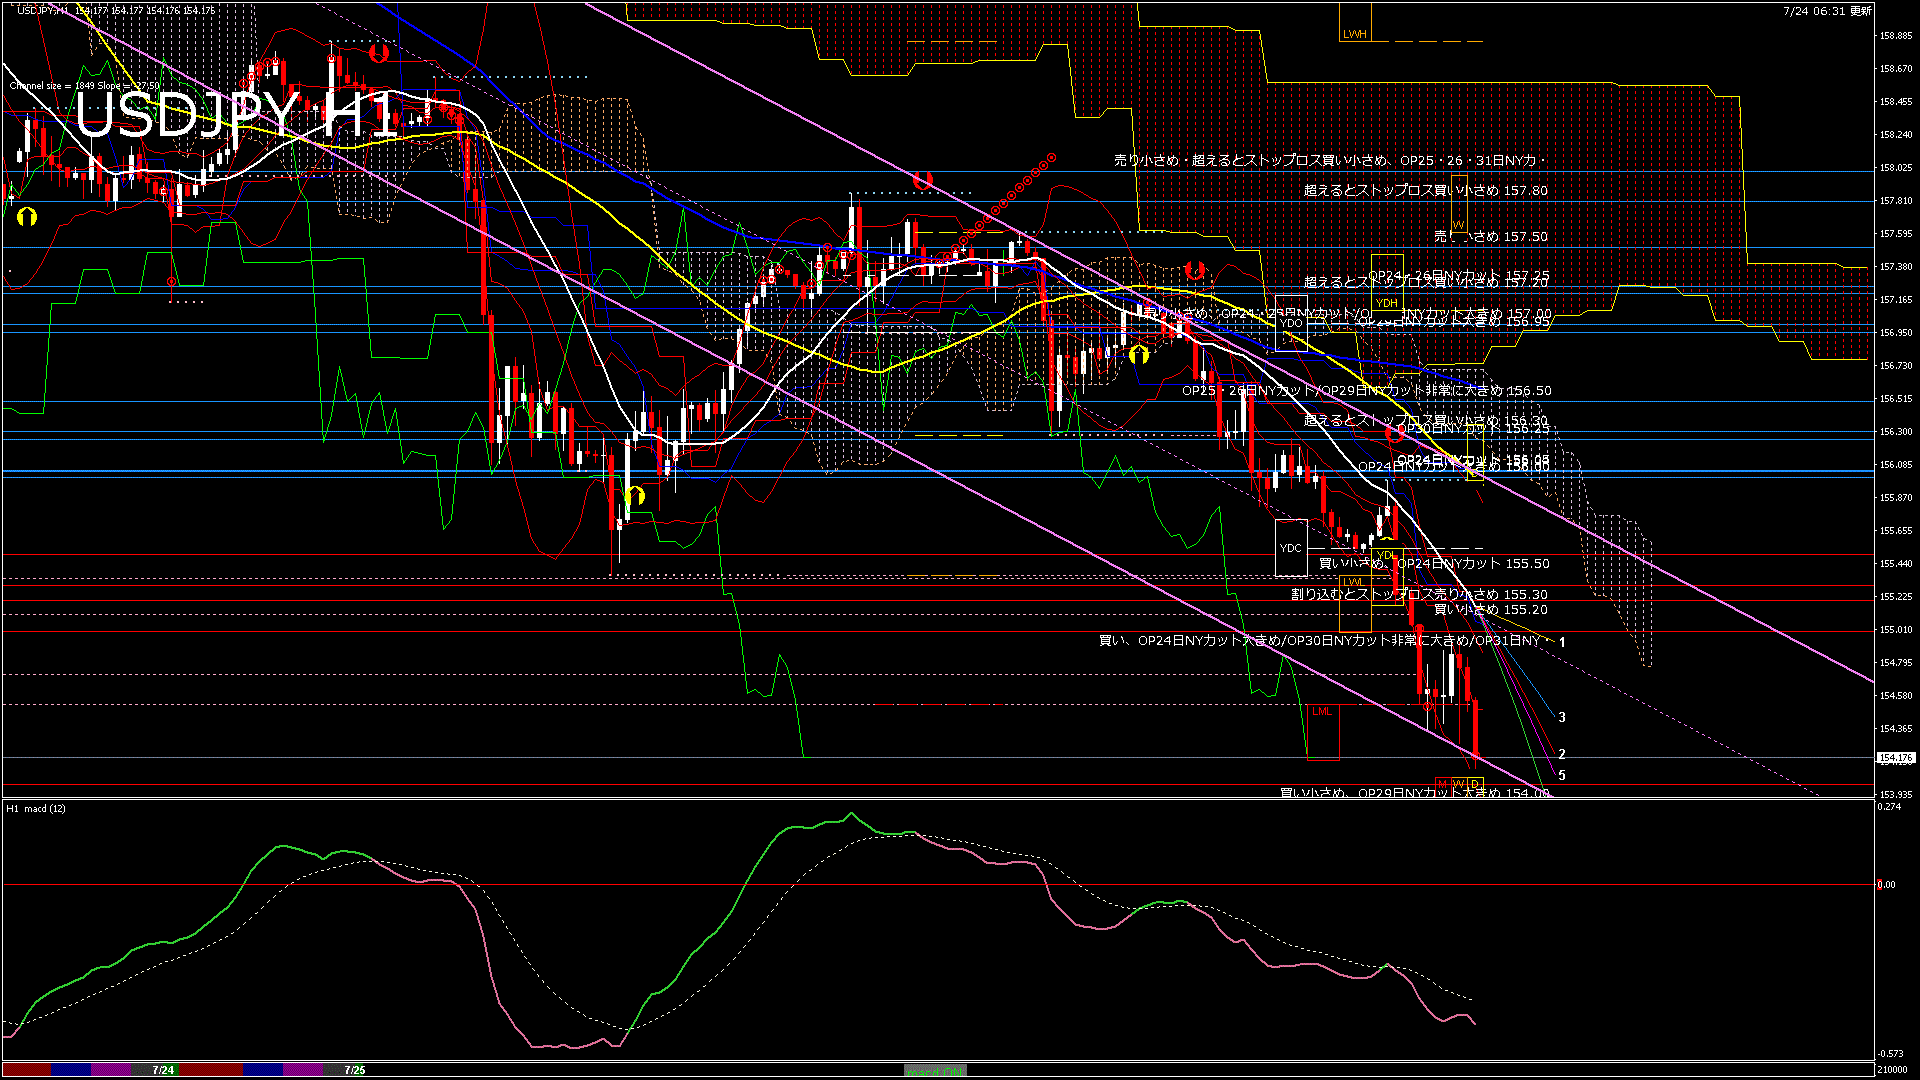The width and height of the screenshot is (1920, 1080).
Task: Click the first red session color block
Action: (x=27, y=1070)
